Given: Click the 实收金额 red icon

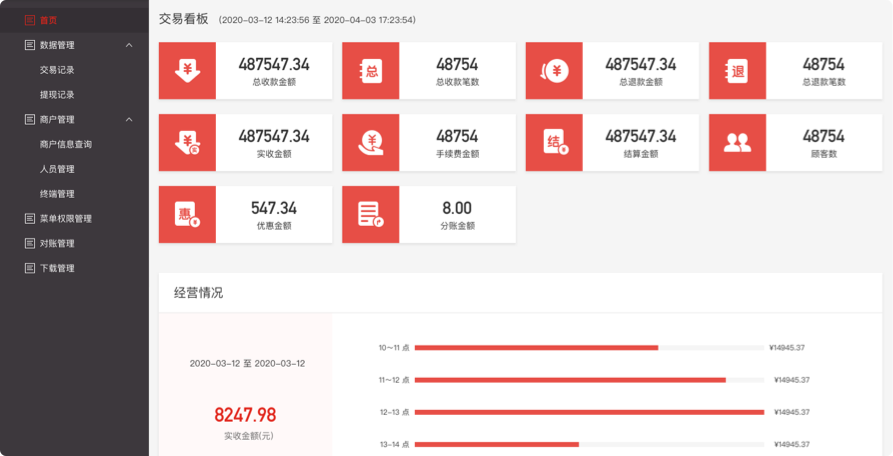Looking at the screenshot, I should [x=187, y=143].
